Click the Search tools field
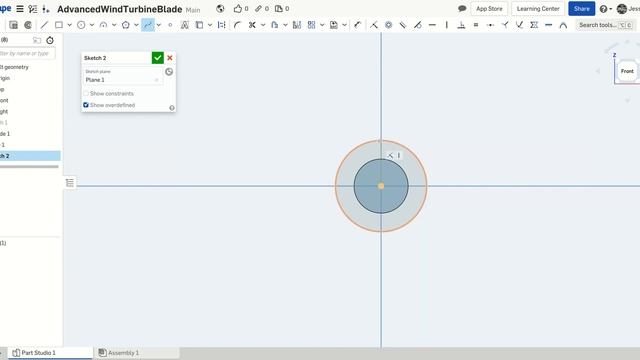640x360 pixels. (x=606, y=25)
